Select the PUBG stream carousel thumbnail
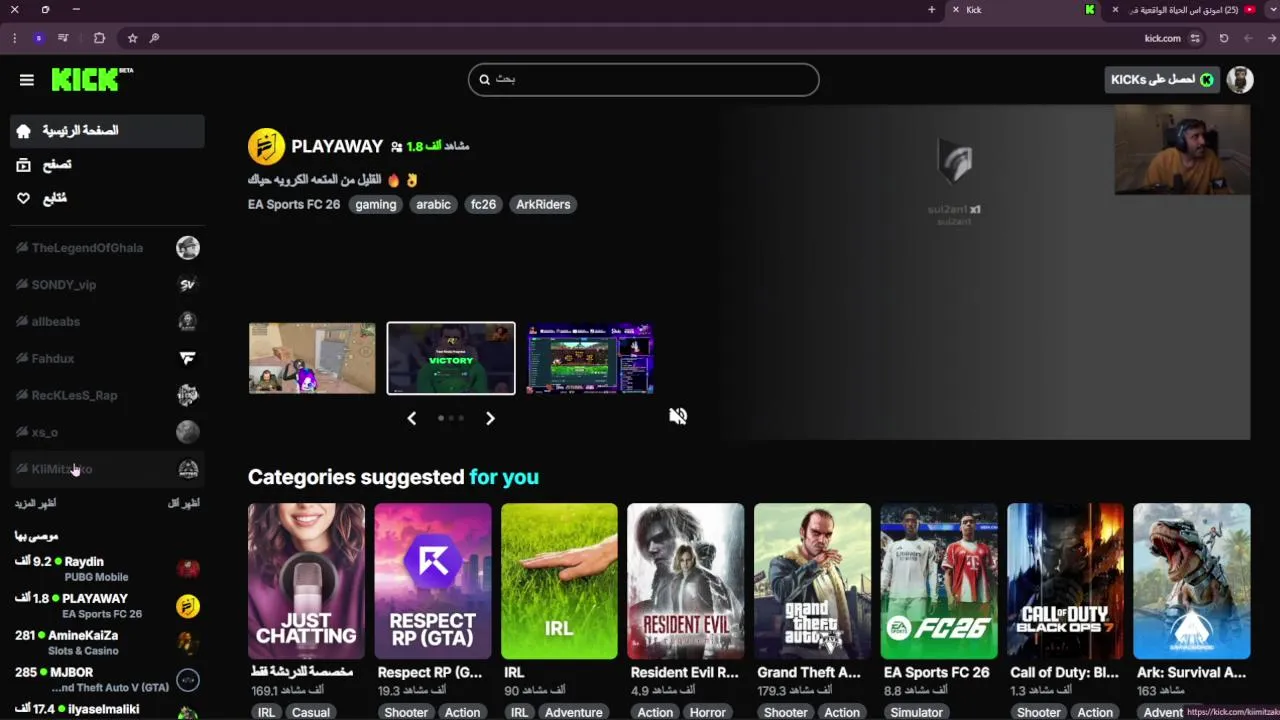This screenshot has width=1280, height=720. 312,358
